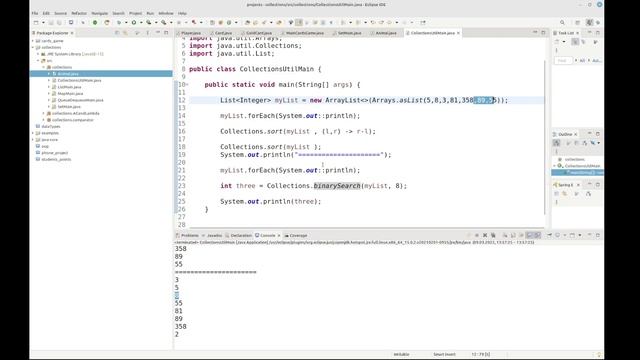Select the Java perspective icon
The width and height of the screenshot is (640, 360).
589,22
